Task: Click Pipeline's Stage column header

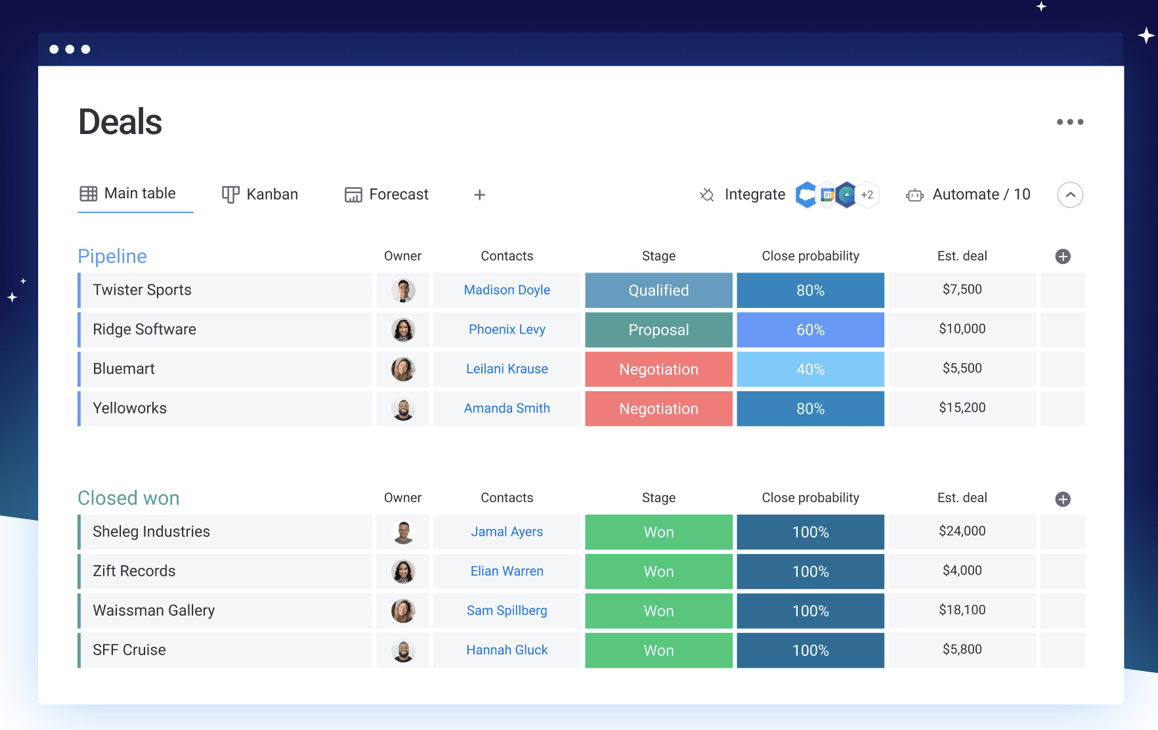Action: click(659, 256)
